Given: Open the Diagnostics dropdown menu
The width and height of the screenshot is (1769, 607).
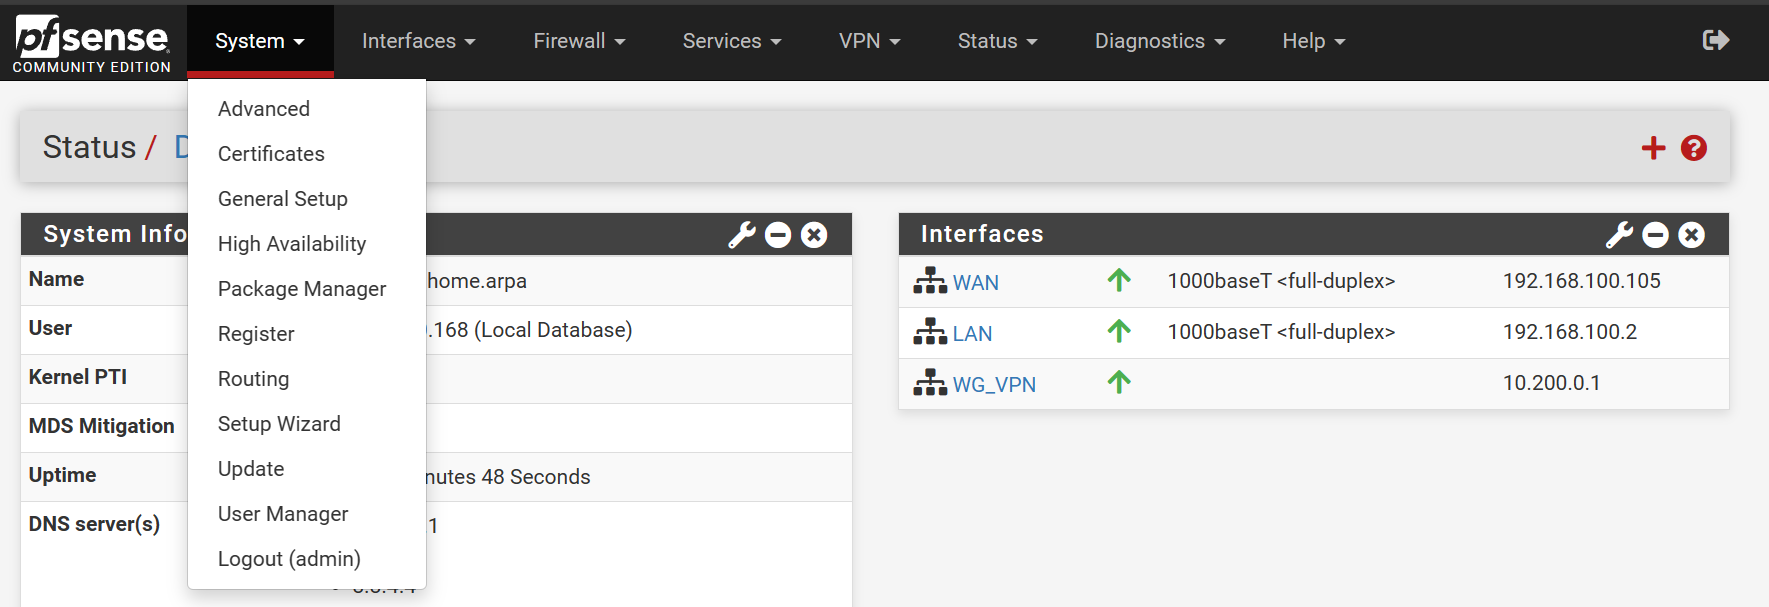Looking at the screenshot, I should [x=1160, y=41].
